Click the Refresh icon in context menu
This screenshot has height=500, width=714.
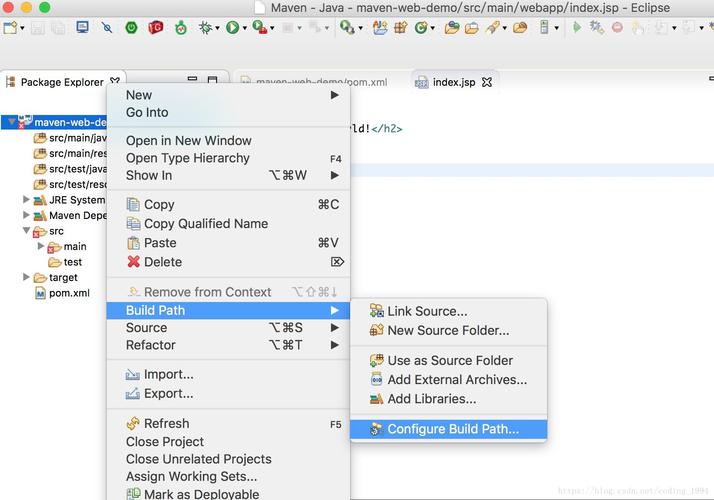coord(133,424)
